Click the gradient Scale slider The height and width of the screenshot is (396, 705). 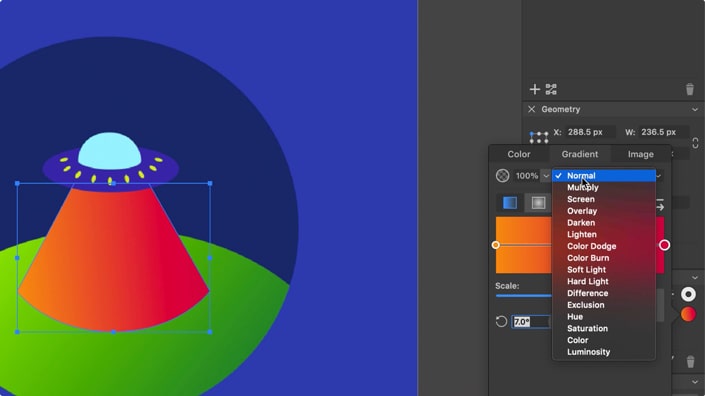[x=524, y=295]
